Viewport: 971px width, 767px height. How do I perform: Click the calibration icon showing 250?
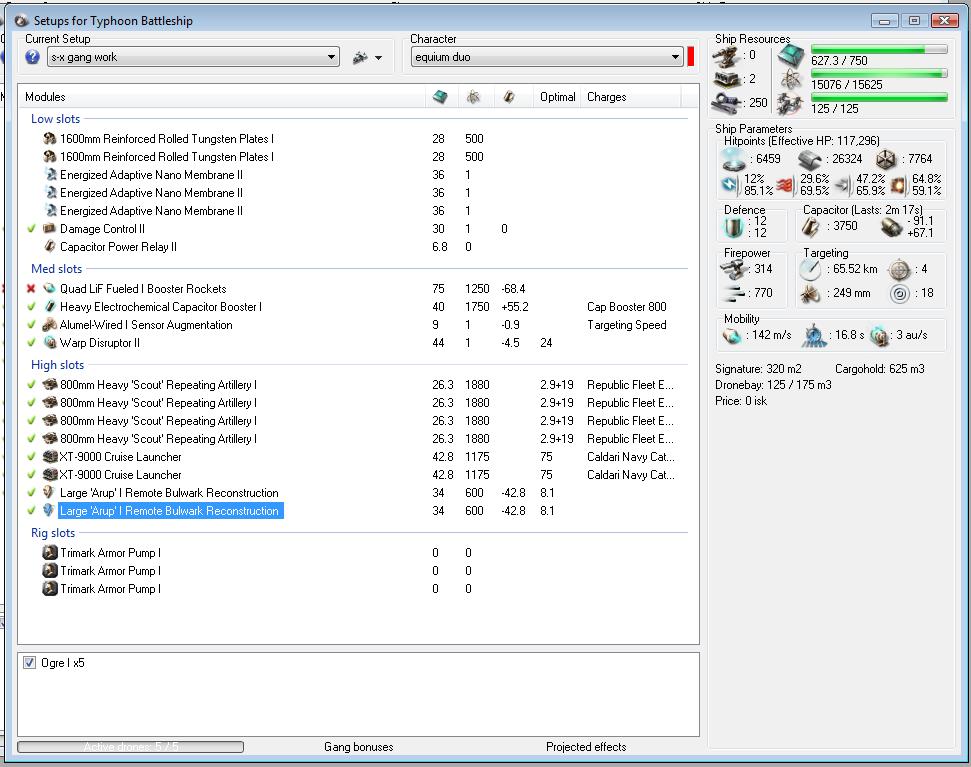(726, 102)
